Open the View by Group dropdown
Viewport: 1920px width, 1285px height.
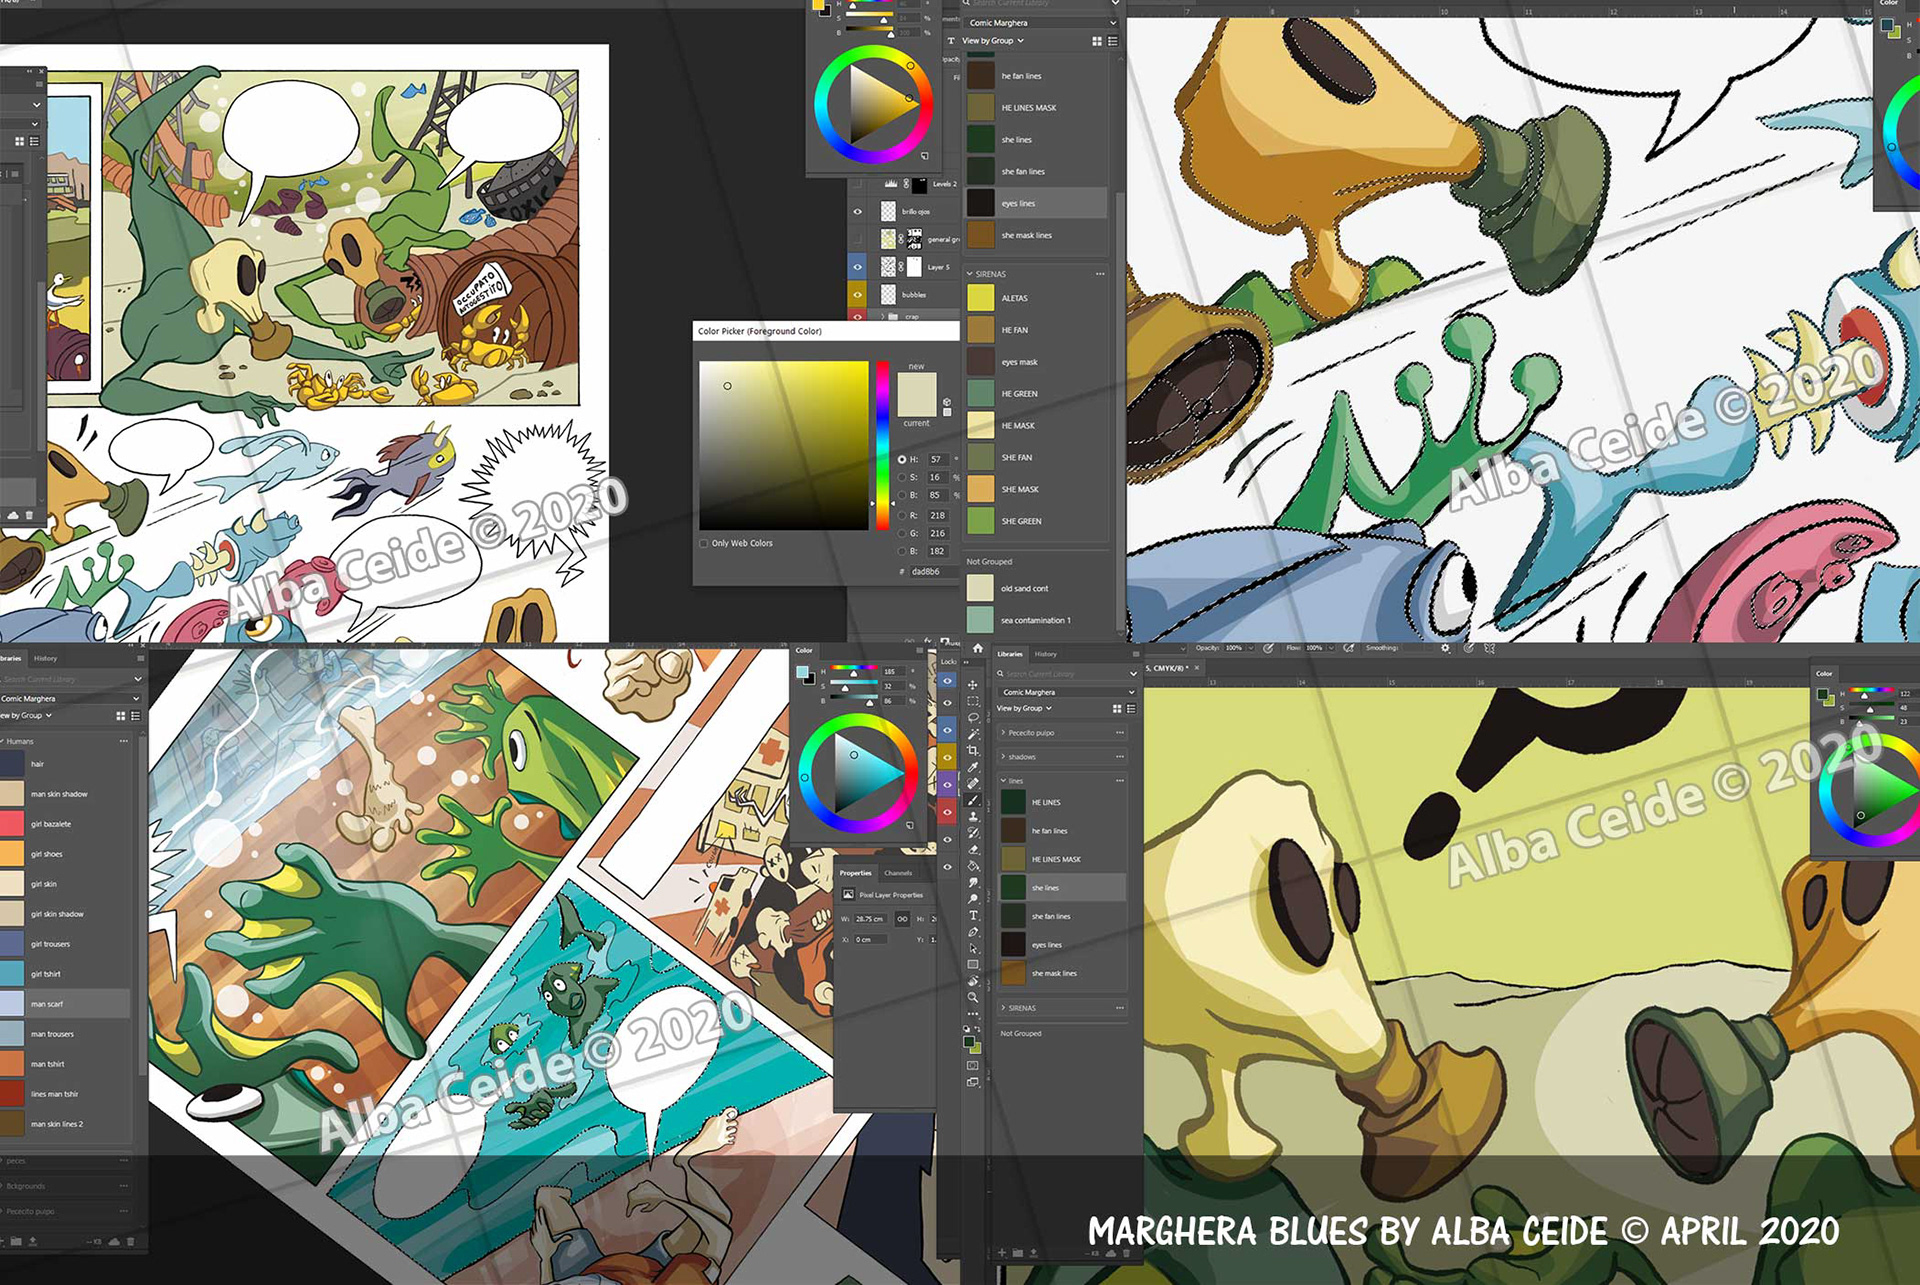(1023, 708)
